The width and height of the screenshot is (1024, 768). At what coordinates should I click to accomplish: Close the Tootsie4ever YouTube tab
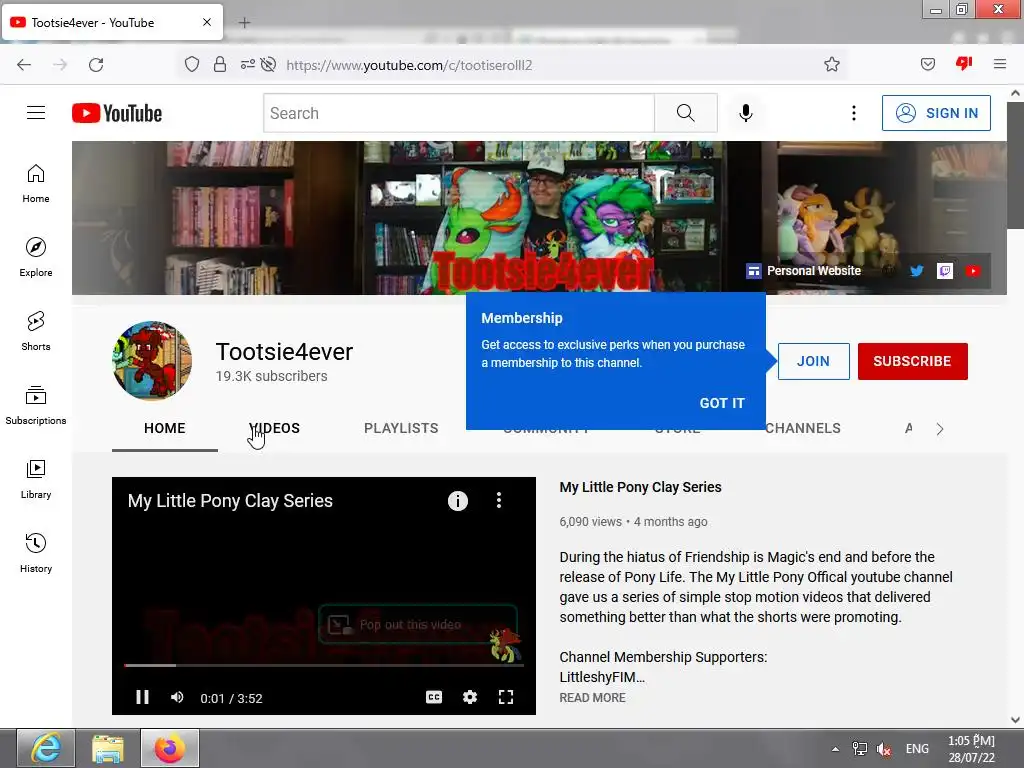(x=207, y=22)
